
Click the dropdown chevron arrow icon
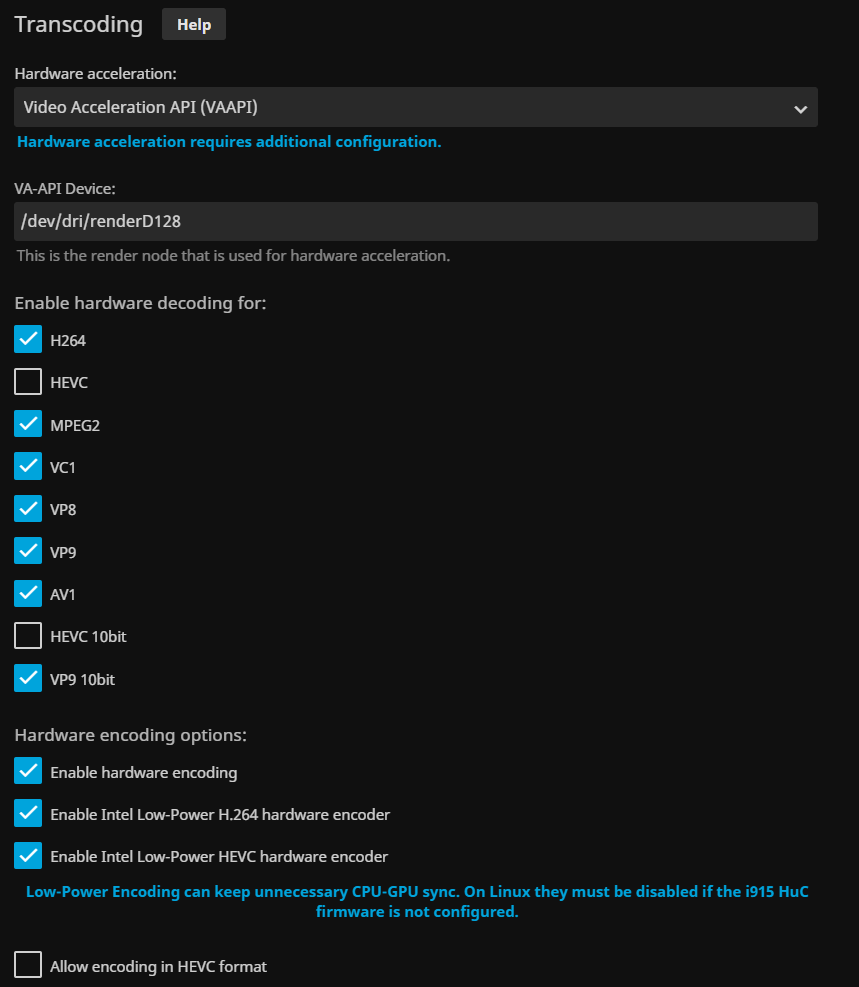(800, 109)
